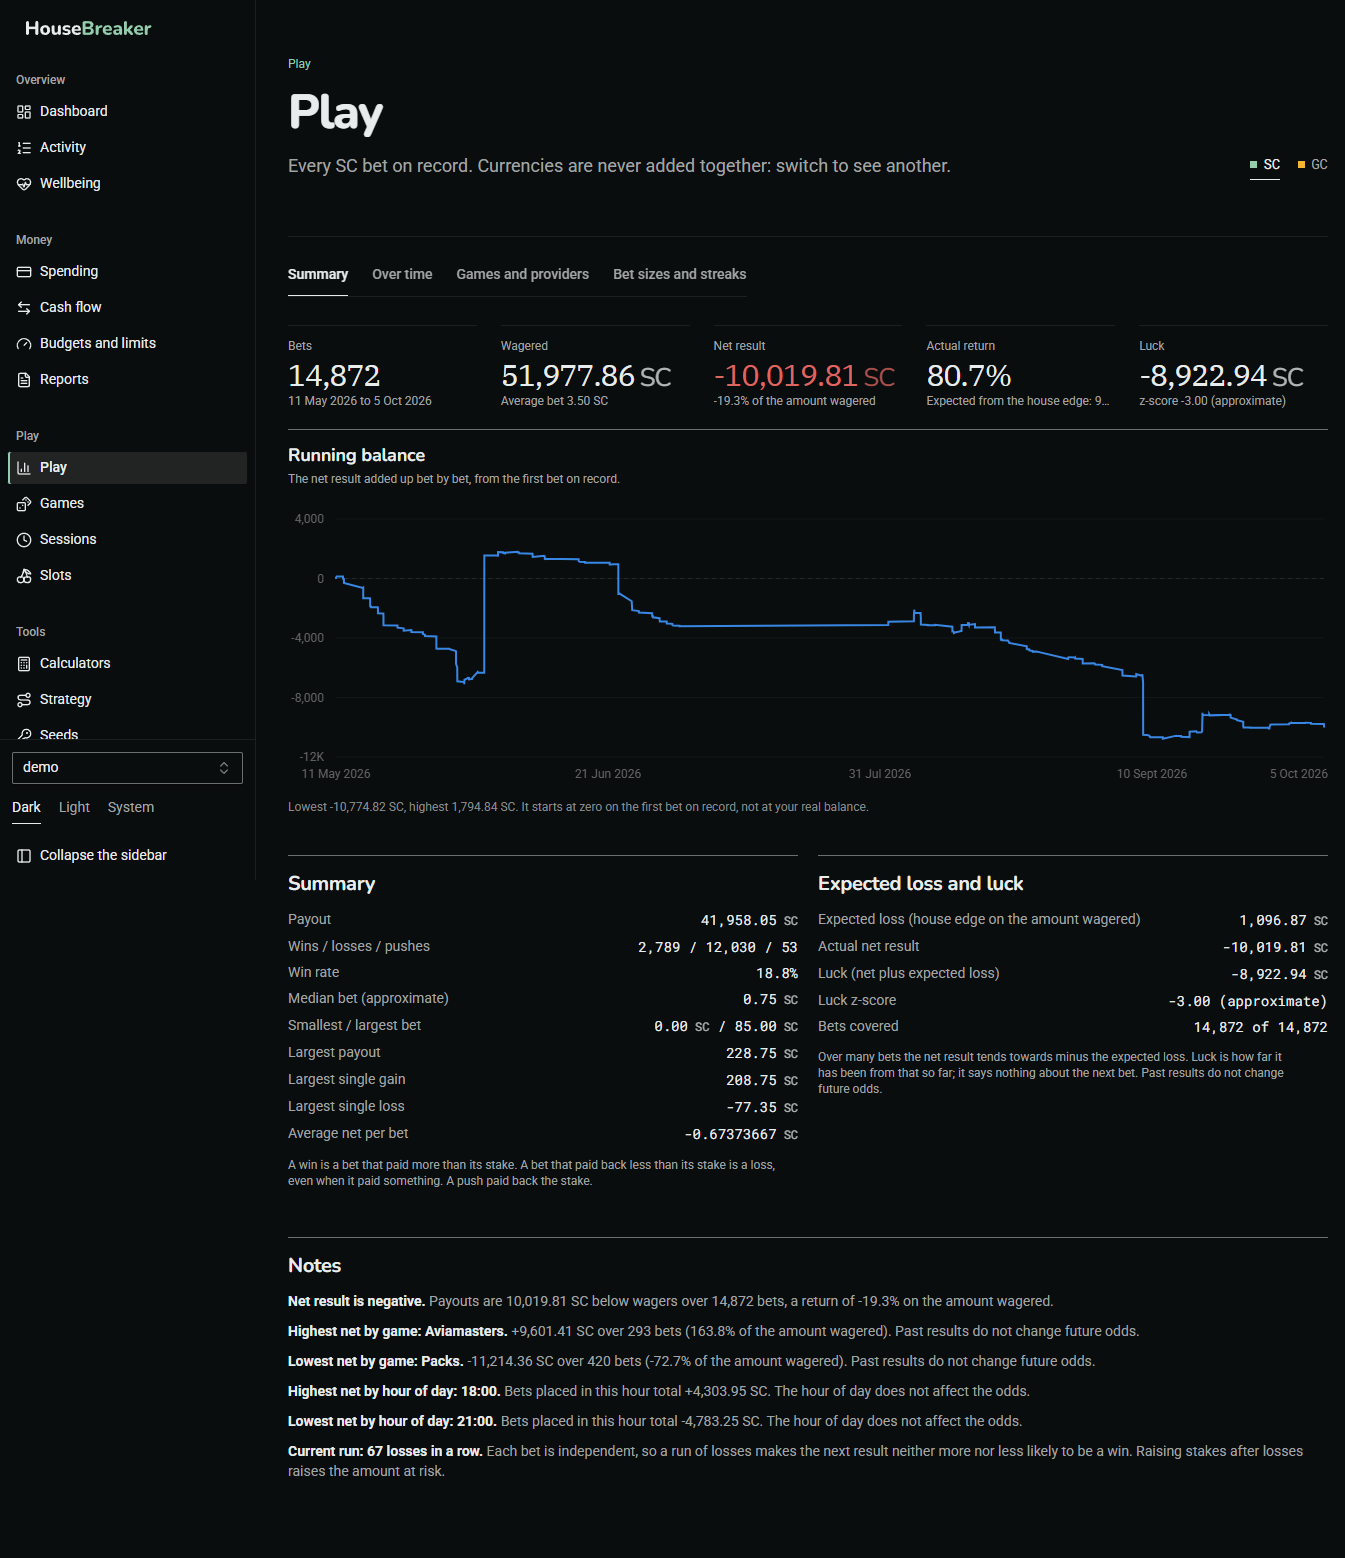Open the Sessions clock icon
1345x1558 pixels.
click(x=24, y=540)
